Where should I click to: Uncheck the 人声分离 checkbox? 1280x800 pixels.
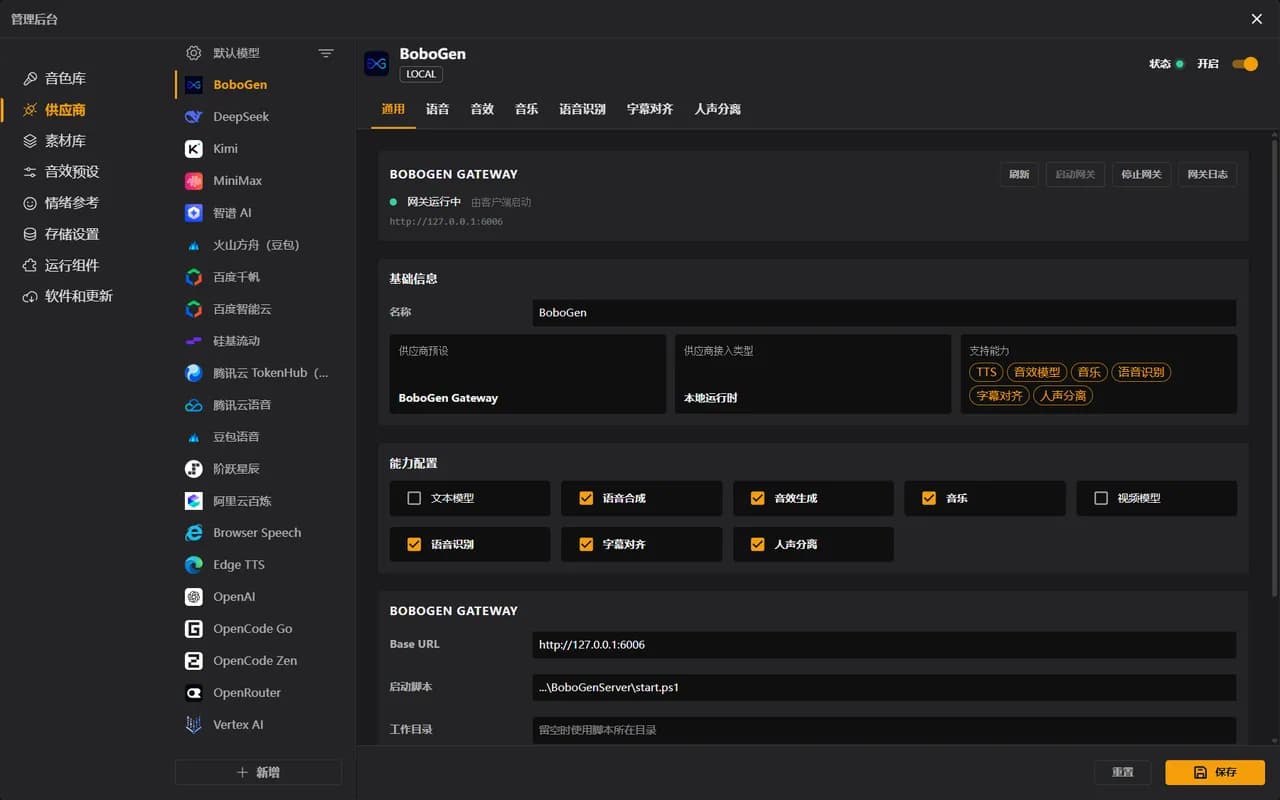758,545
